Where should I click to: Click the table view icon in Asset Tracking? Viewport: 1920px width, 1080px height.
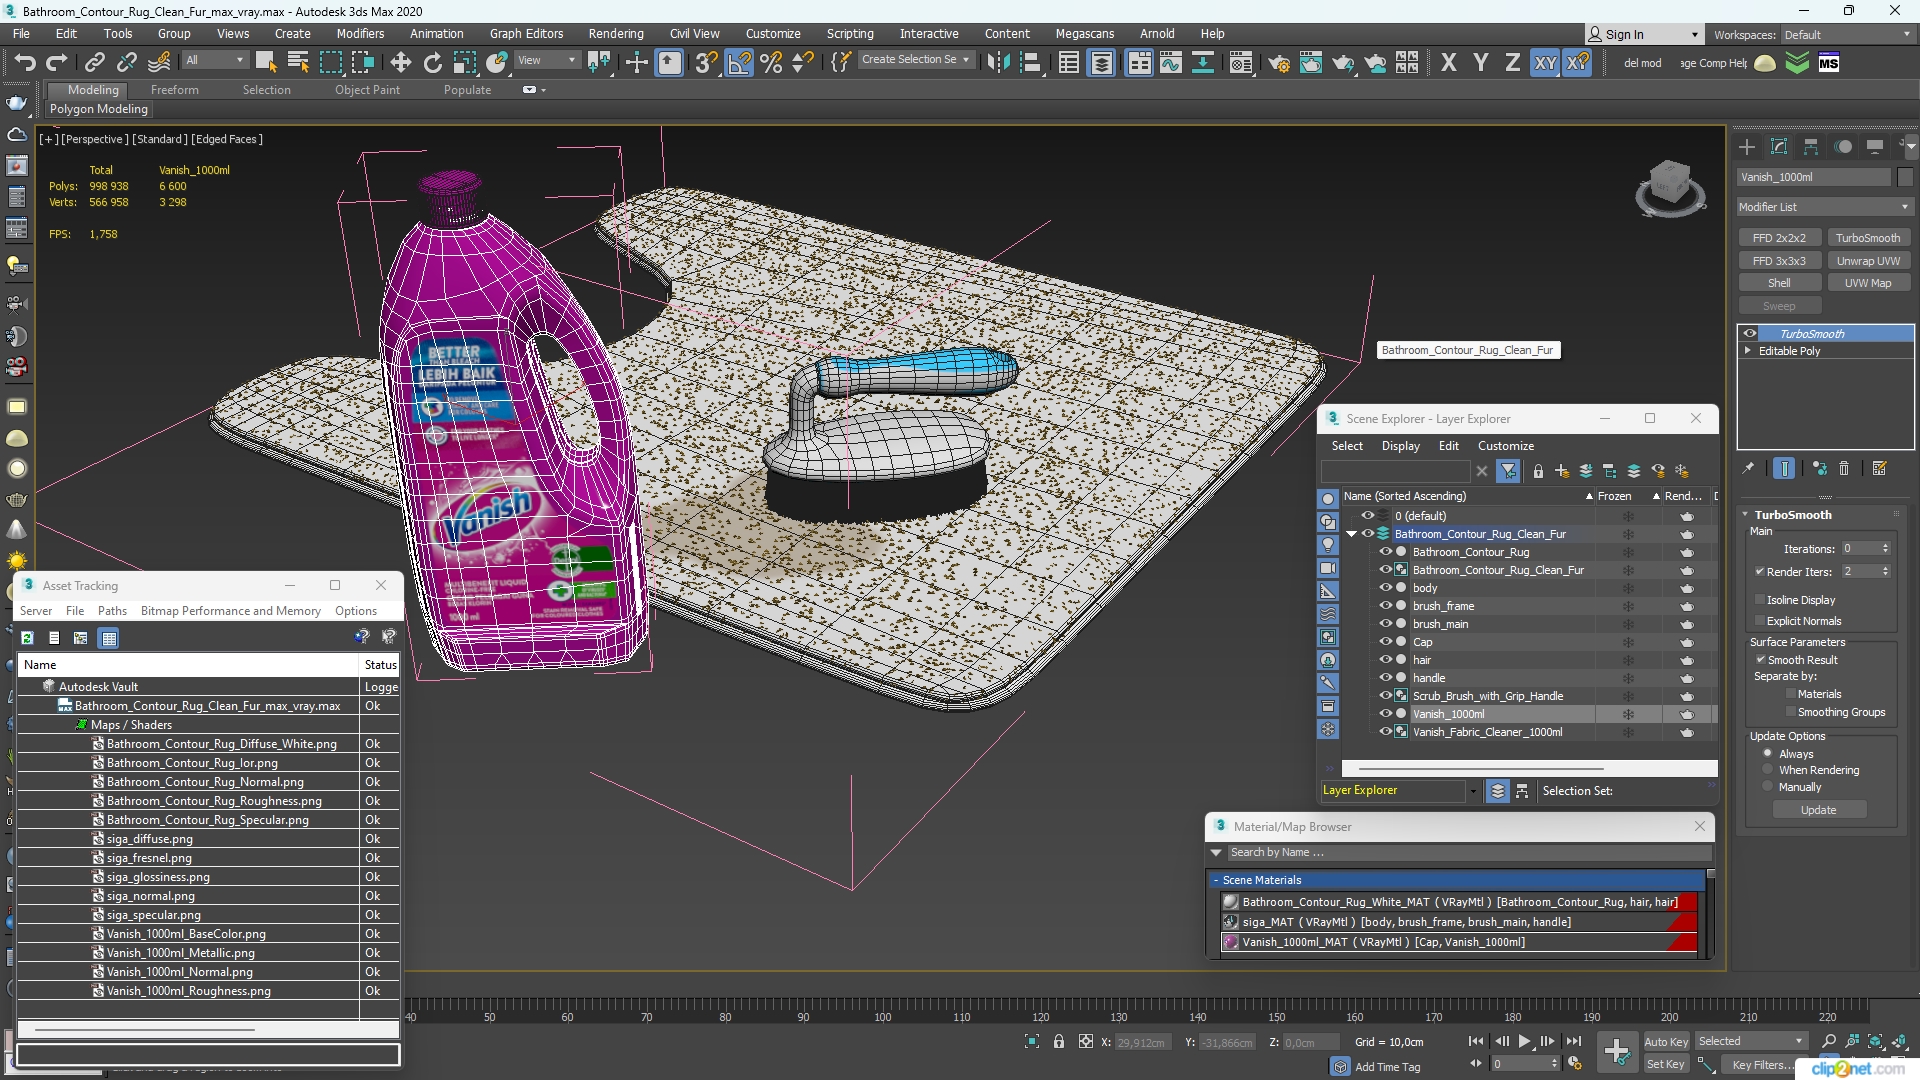pyautogui.click(x=109, y=638)
